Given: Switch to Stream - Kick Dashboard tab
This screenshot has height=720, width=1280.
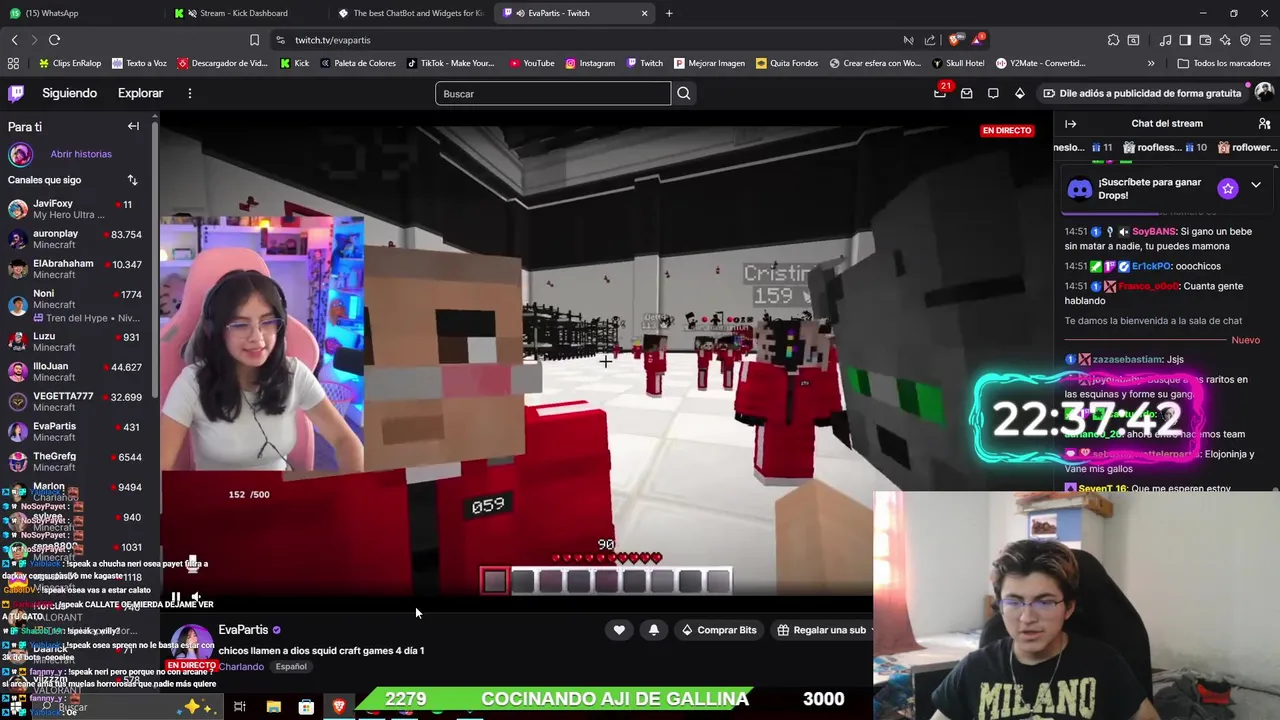Looking at the screenshot, I should (243, 13).
